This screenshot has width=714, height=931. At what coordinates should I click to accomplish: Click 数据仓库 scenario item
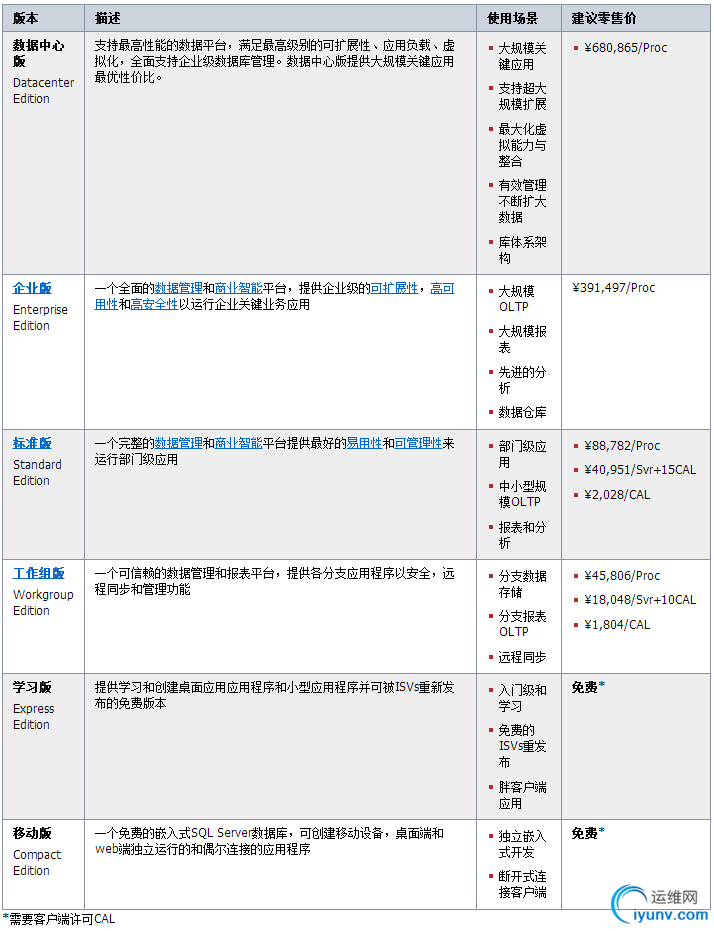(522, 413)
